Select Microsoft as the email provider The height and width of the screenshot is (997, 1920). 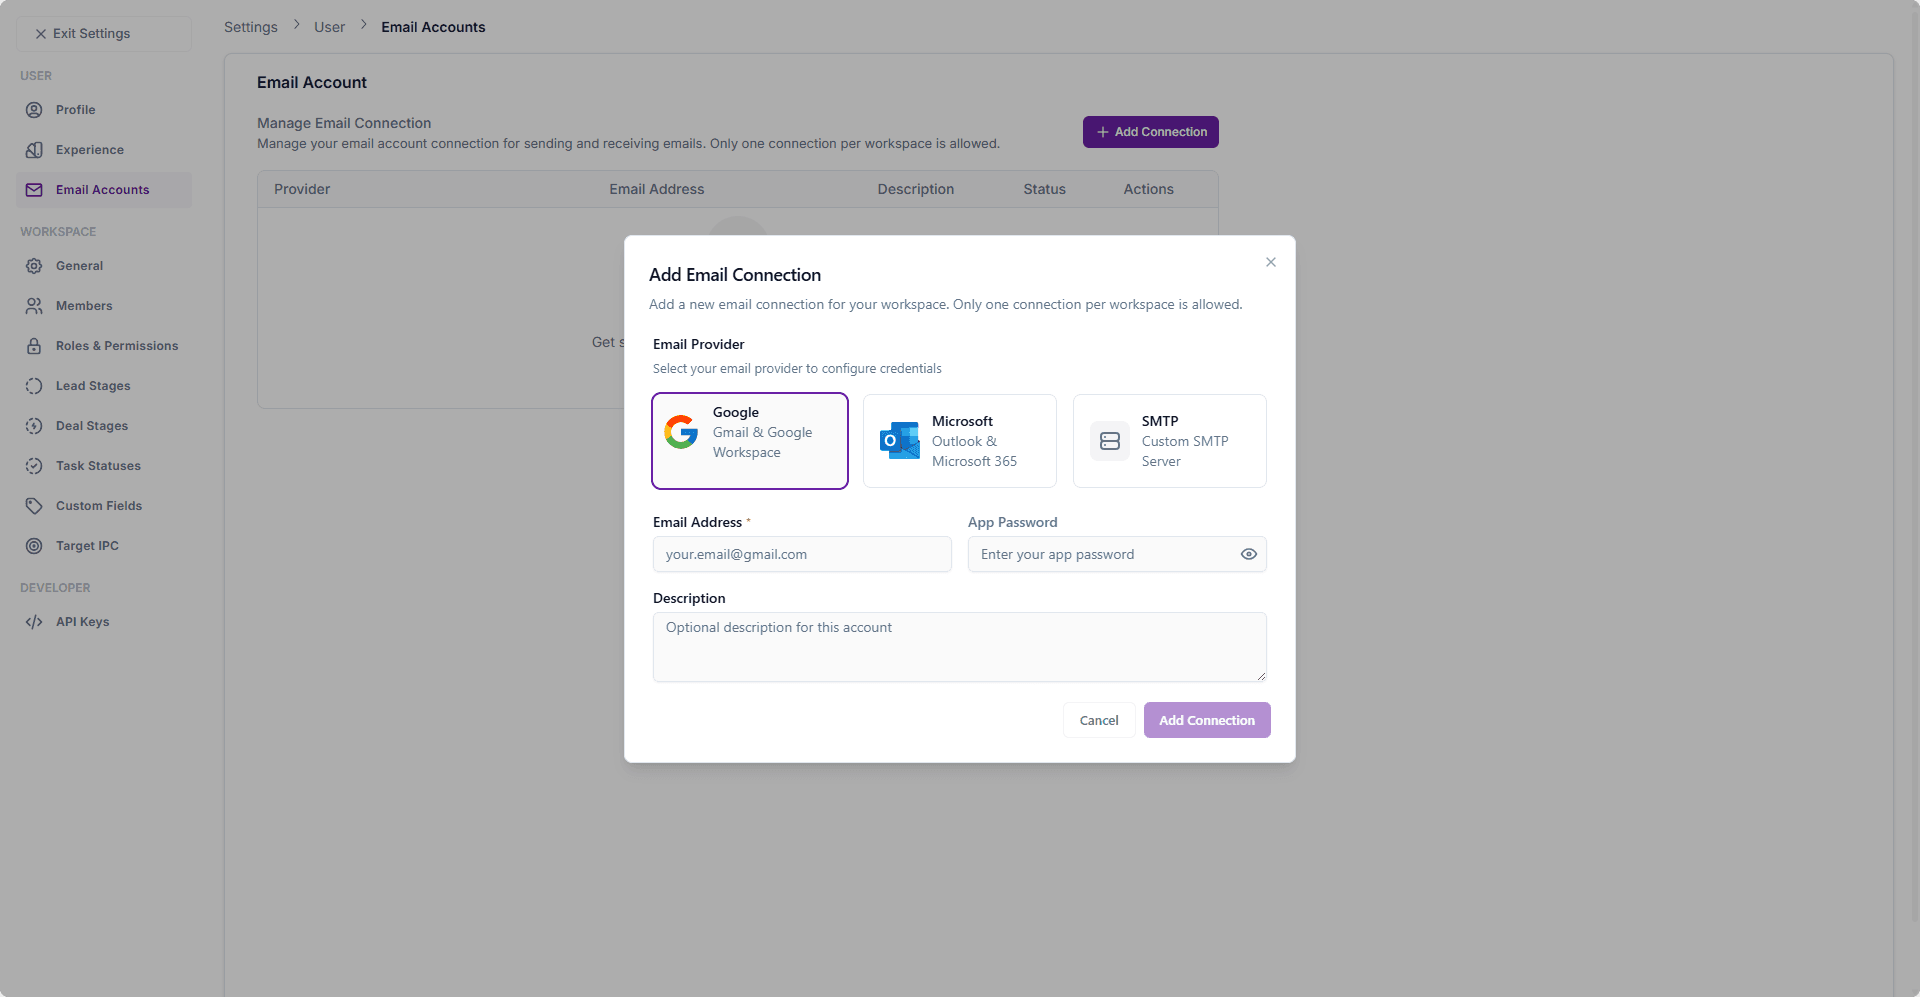(x=959, y=441)
